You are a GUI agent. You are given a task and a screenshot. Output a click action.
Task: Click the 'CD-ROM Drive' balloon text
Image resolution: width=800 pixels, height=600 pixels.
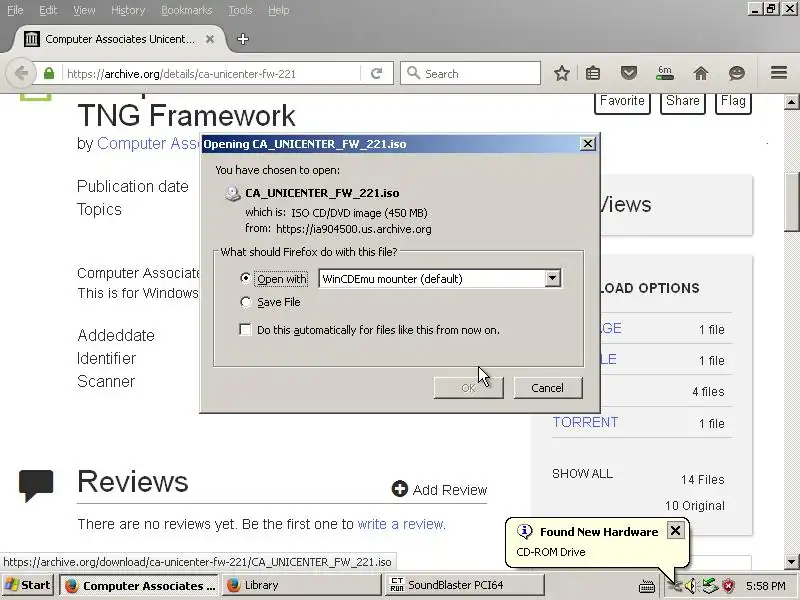coord(551,552)
